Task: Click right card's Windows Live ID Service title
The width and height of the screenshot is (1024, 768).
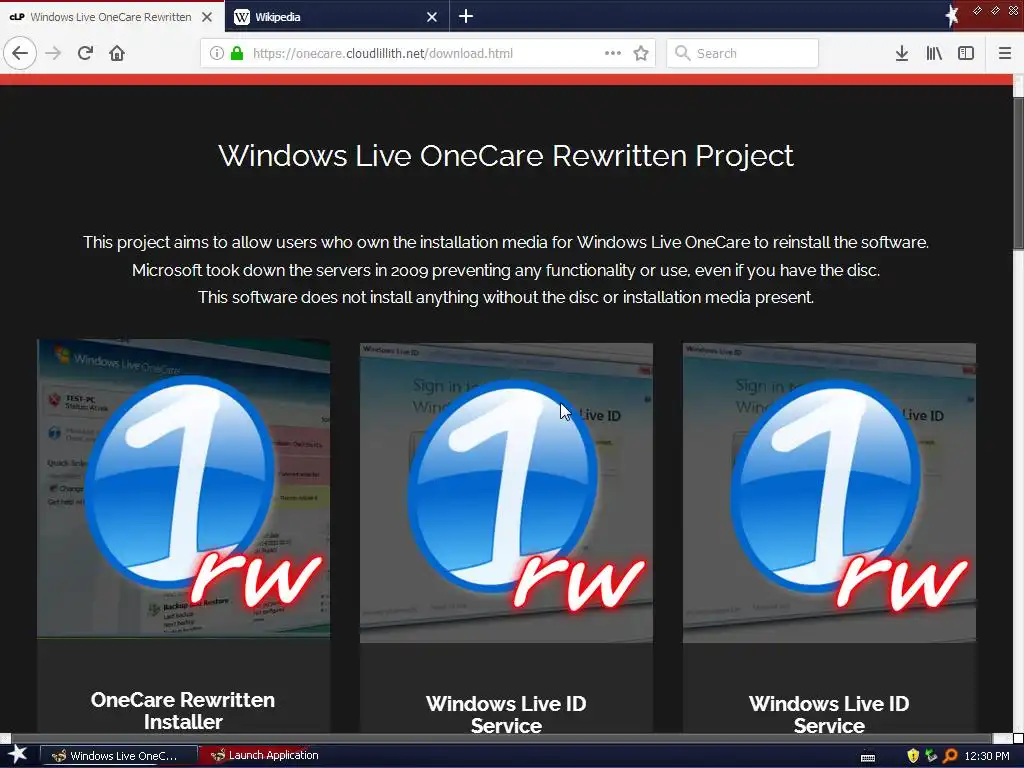Action: click(829, 714)
